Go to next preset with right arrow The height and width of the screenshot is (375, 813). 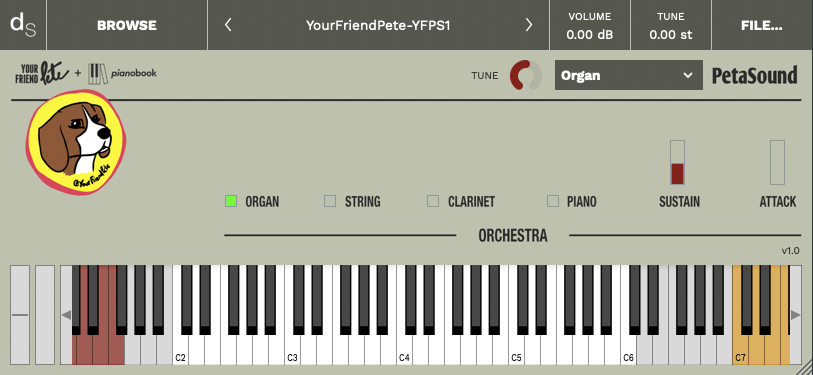coord(528,25)
